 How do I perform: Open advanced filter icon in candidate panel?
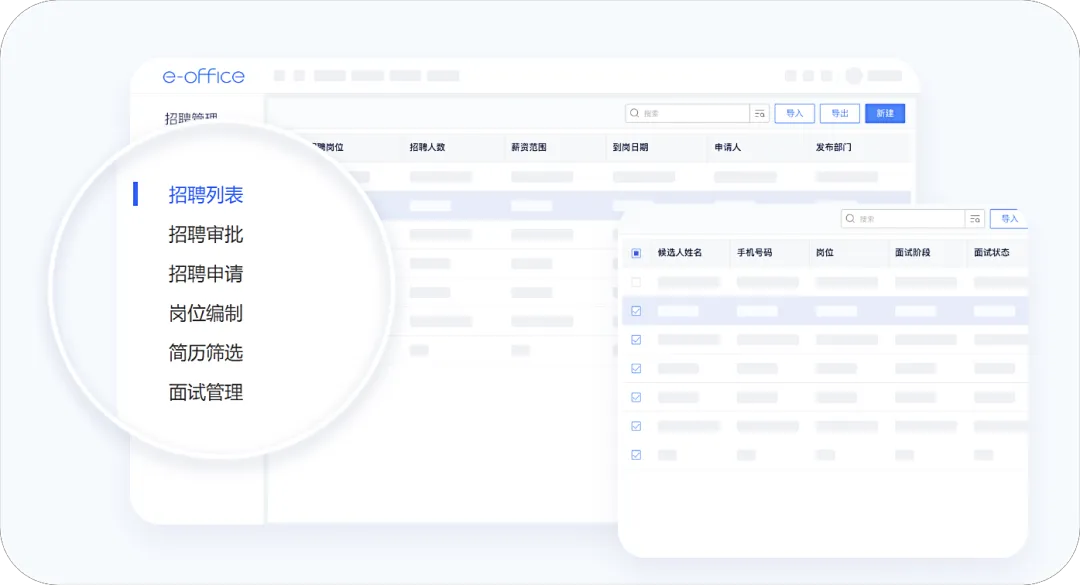click(974, 219)
